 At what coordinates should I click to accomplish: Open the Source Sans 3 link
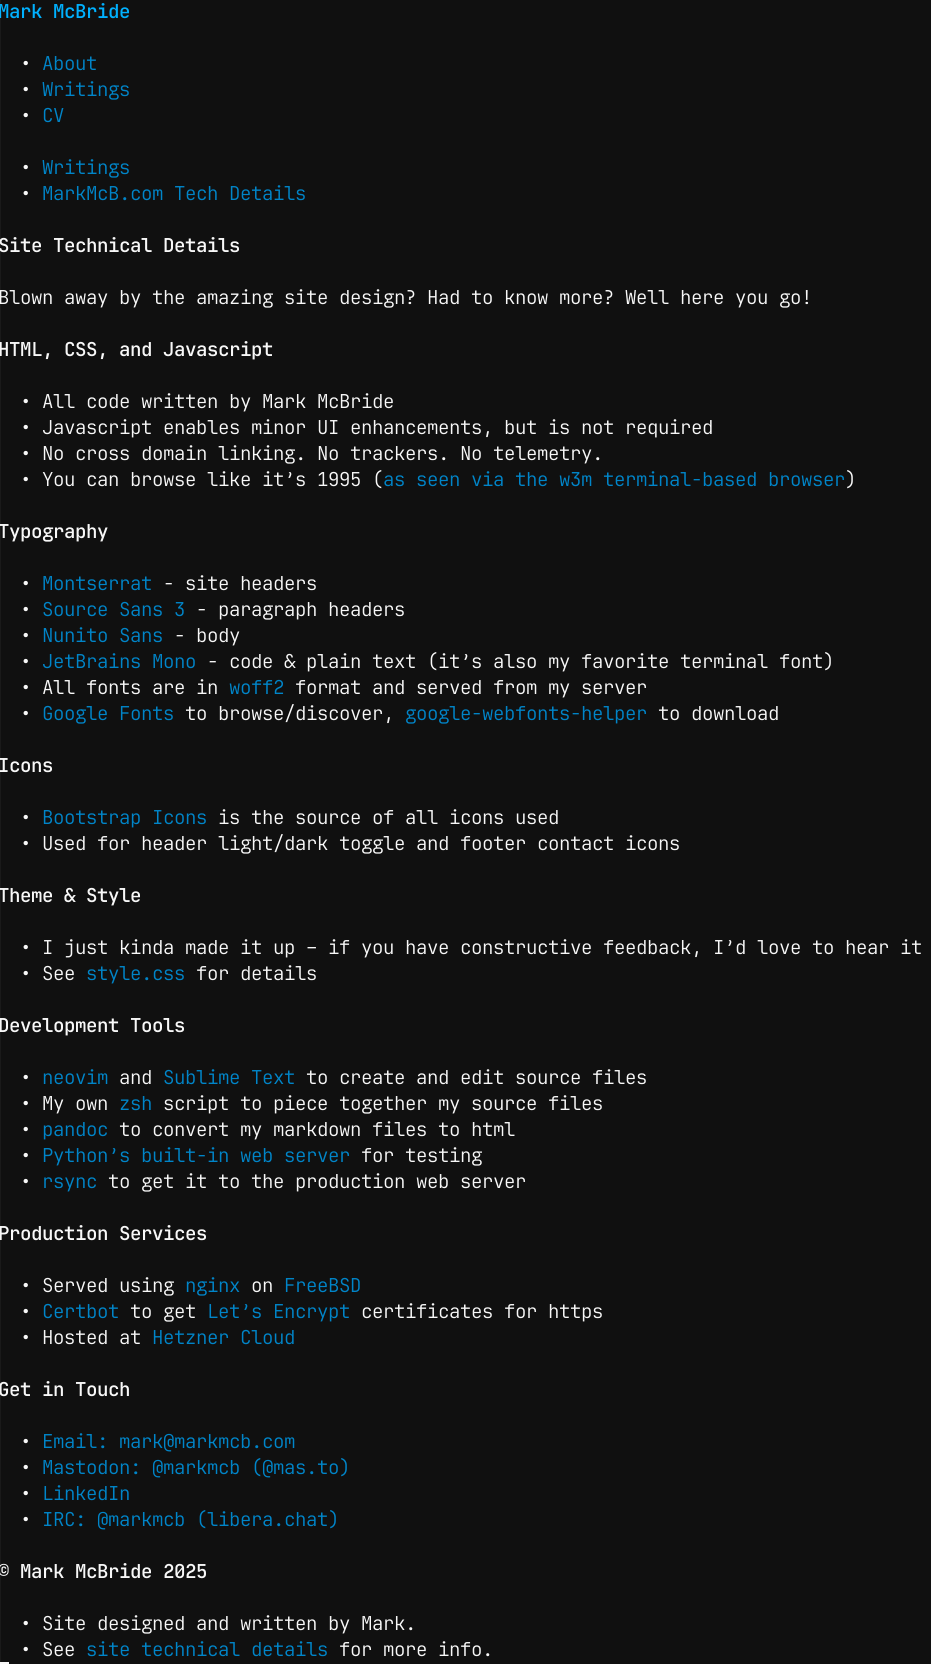pyautogui.click(x=113, y=610)
